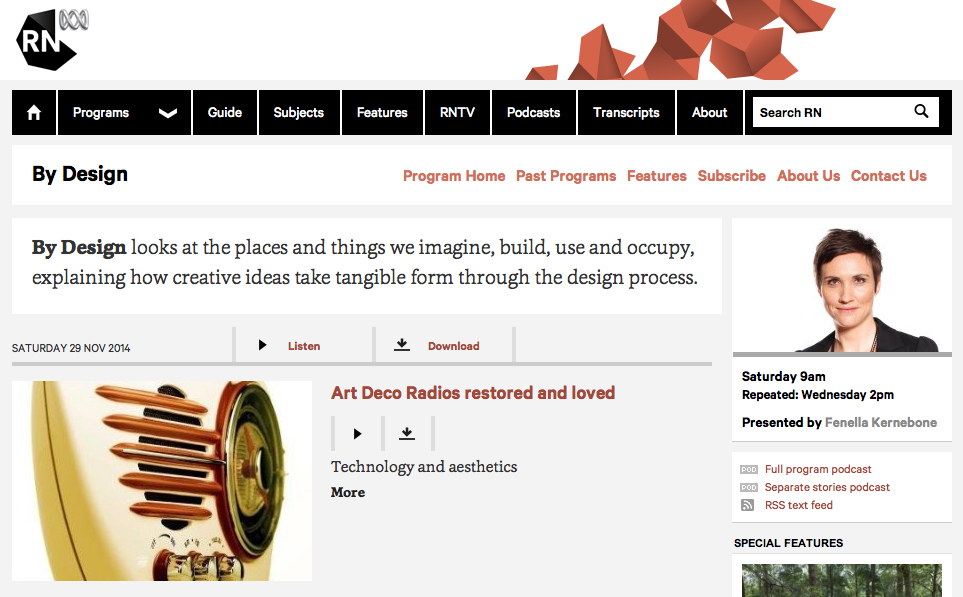
Task: Click Full program podcast POD icon
Action: click(748, 470)
